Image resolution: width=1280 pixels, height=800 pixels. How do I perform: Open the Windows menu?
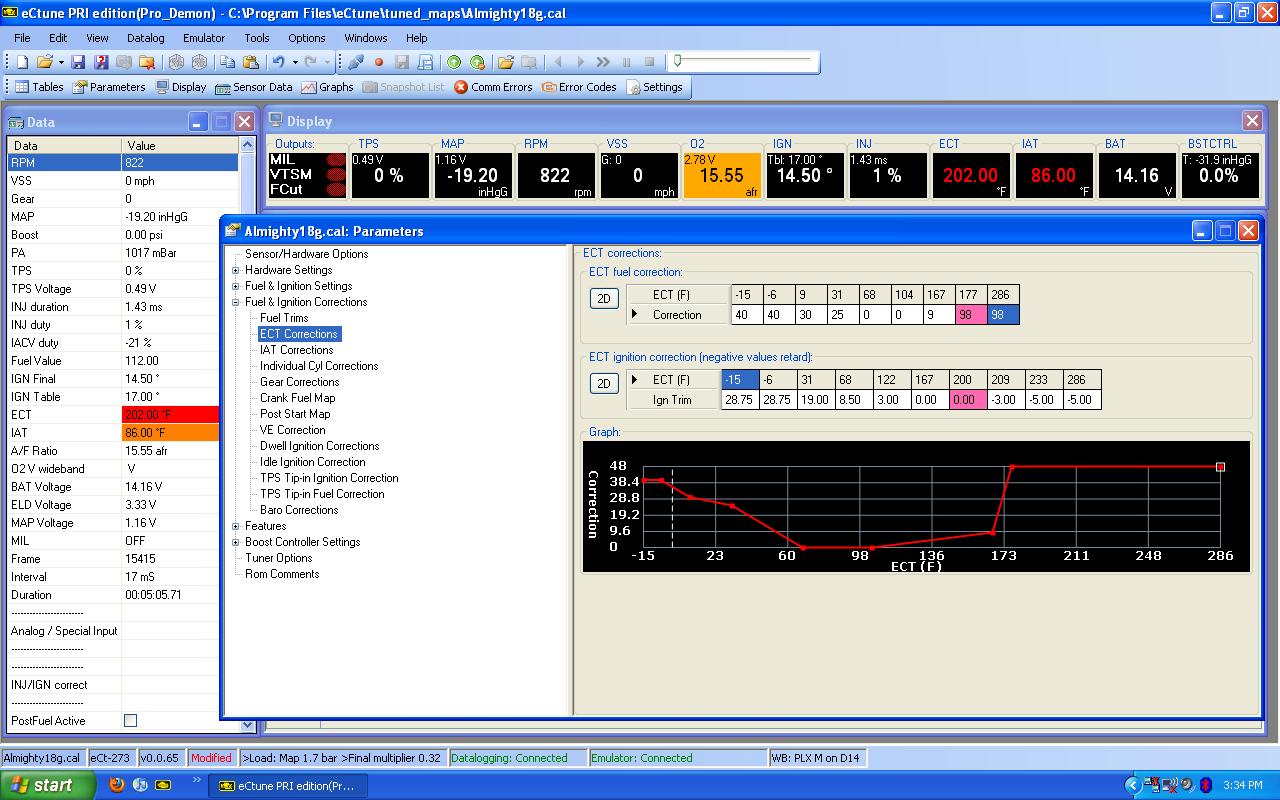(x=366, y=38)
